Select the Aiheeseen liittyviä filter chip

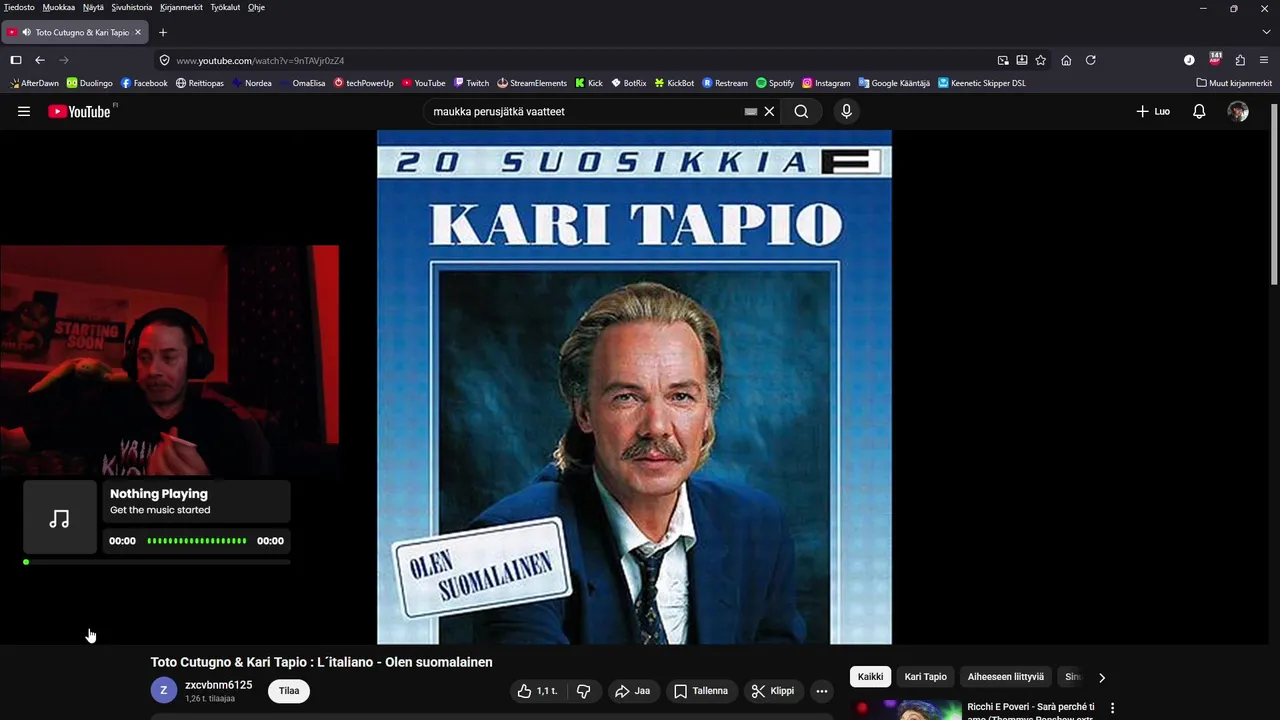coord(1005,677)
